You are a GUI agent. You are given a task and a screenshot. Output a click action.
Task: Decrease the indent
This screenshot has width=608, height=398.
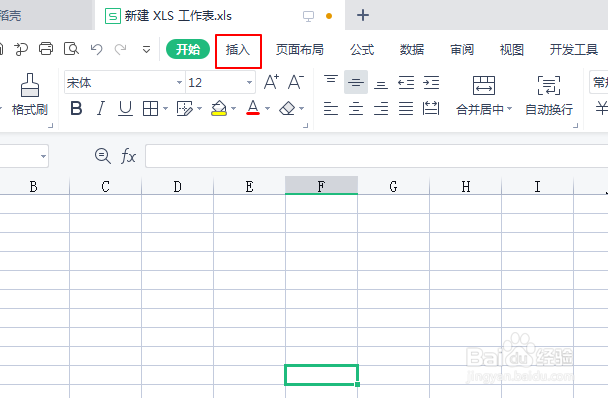click(406, 82)
